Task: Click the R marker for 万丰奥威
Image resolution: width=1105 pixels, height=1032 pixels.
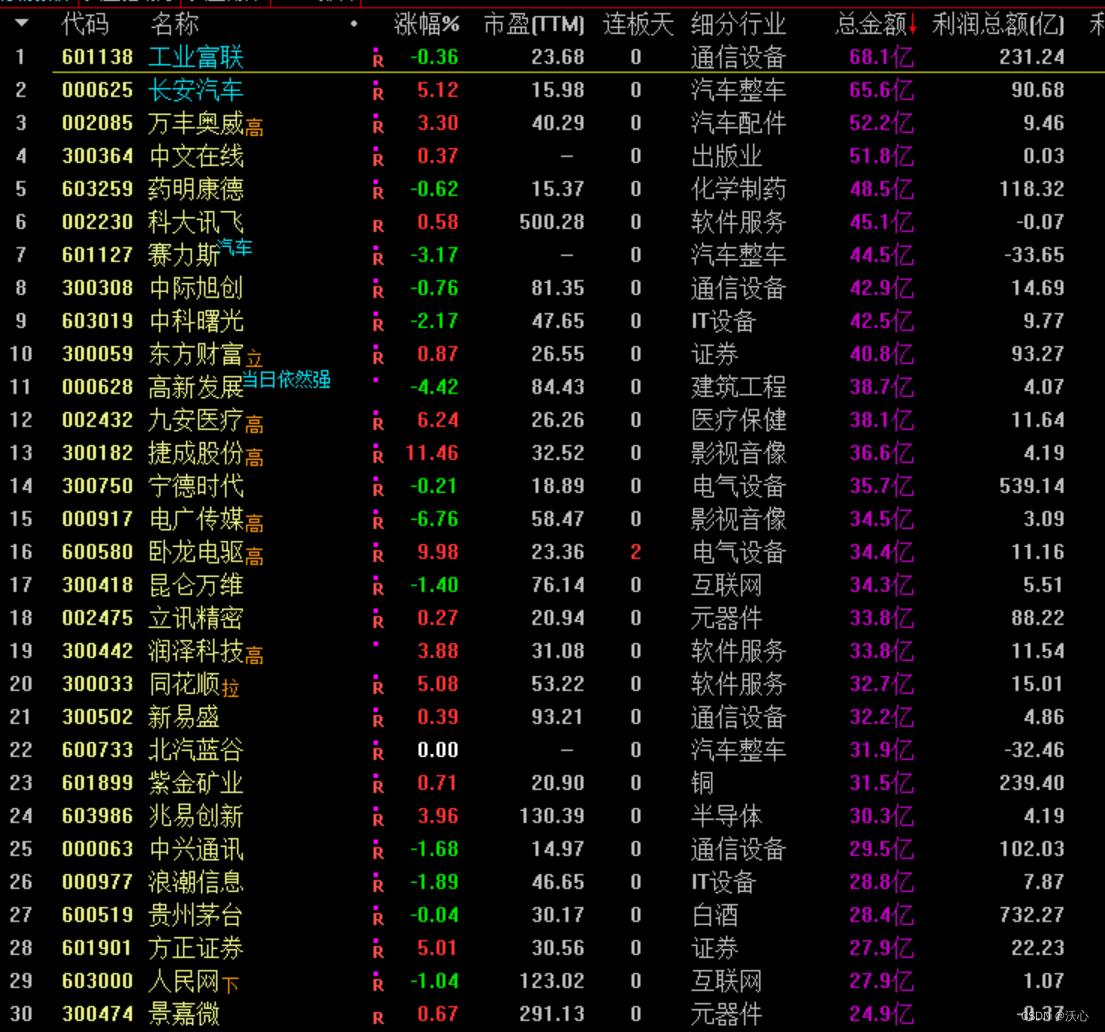Action: [378, 124]
